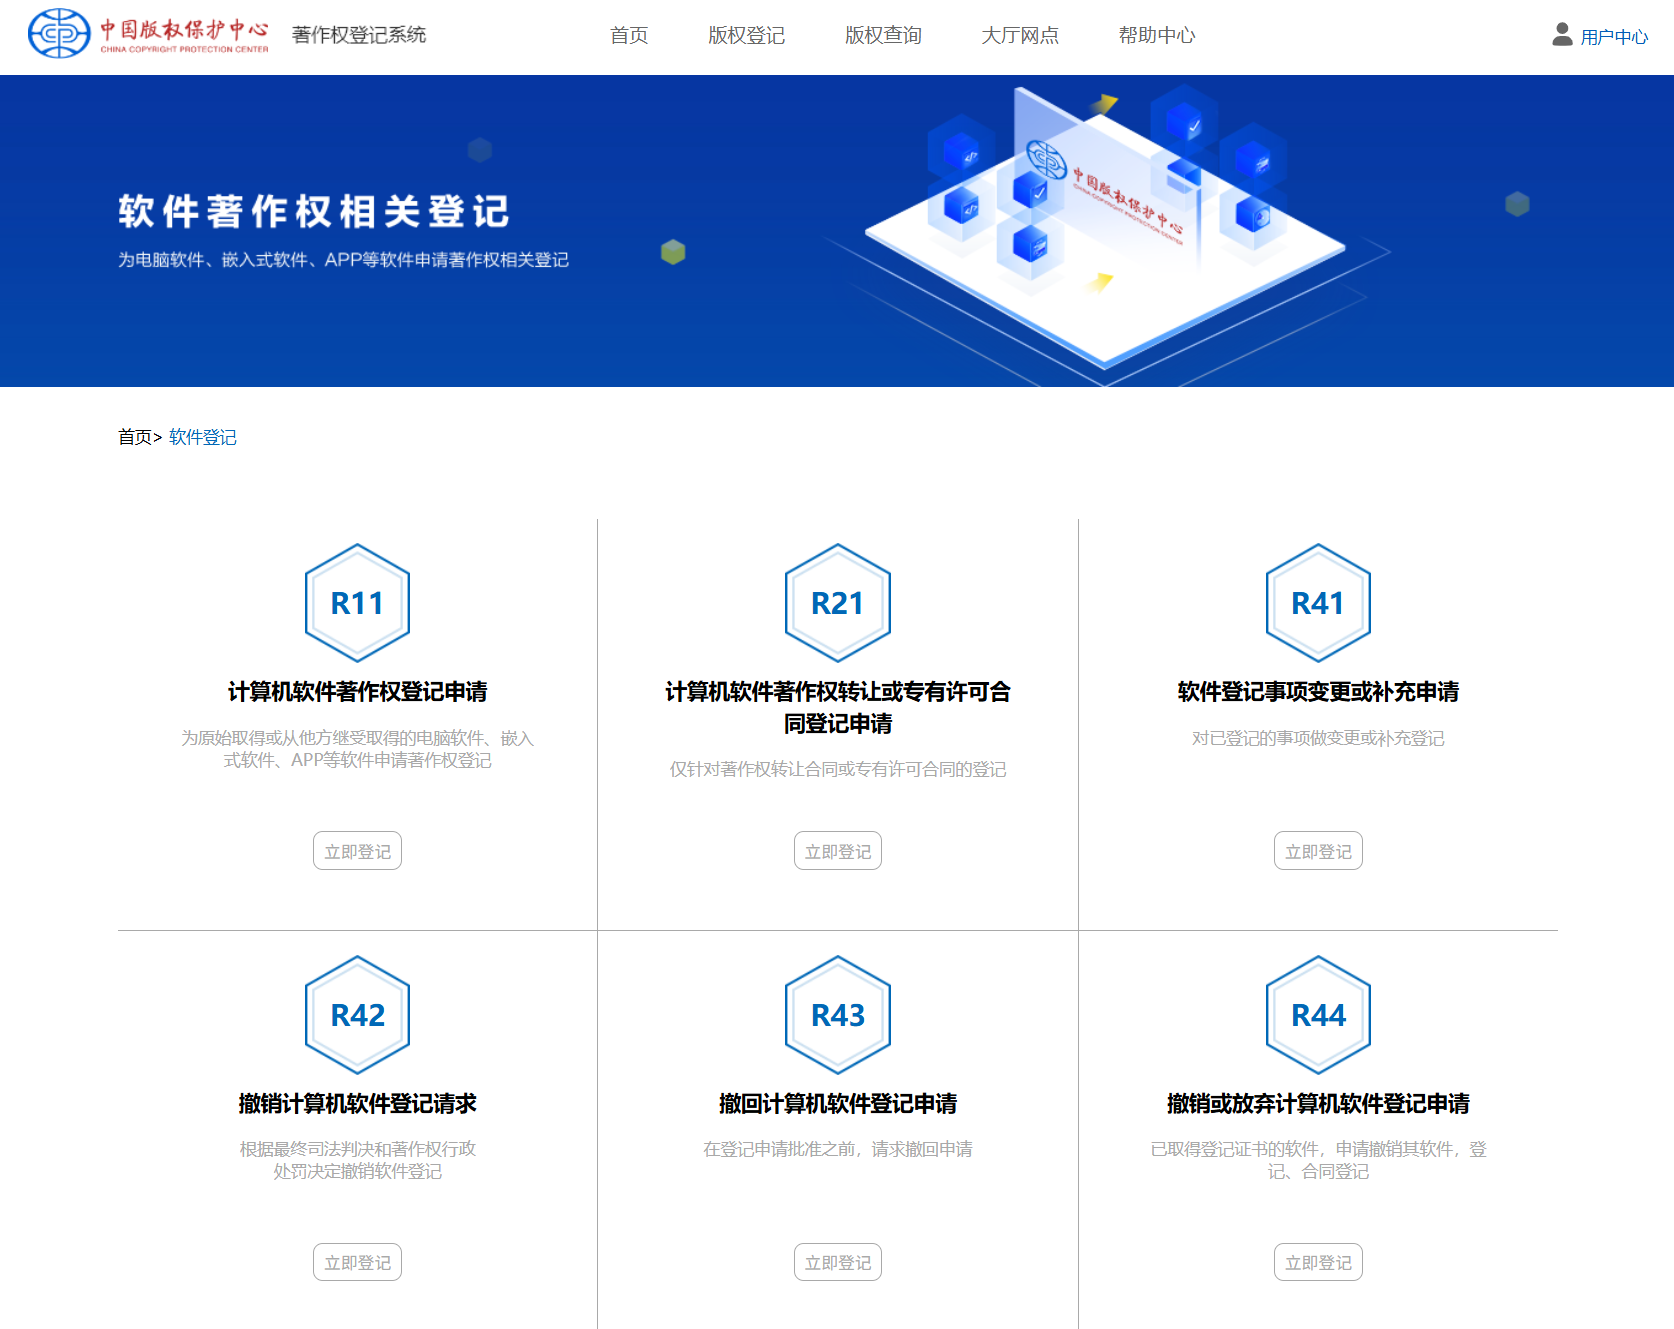Click the R11 hexagon icon
1674x1329 pixels.
(x=357, y=603)
